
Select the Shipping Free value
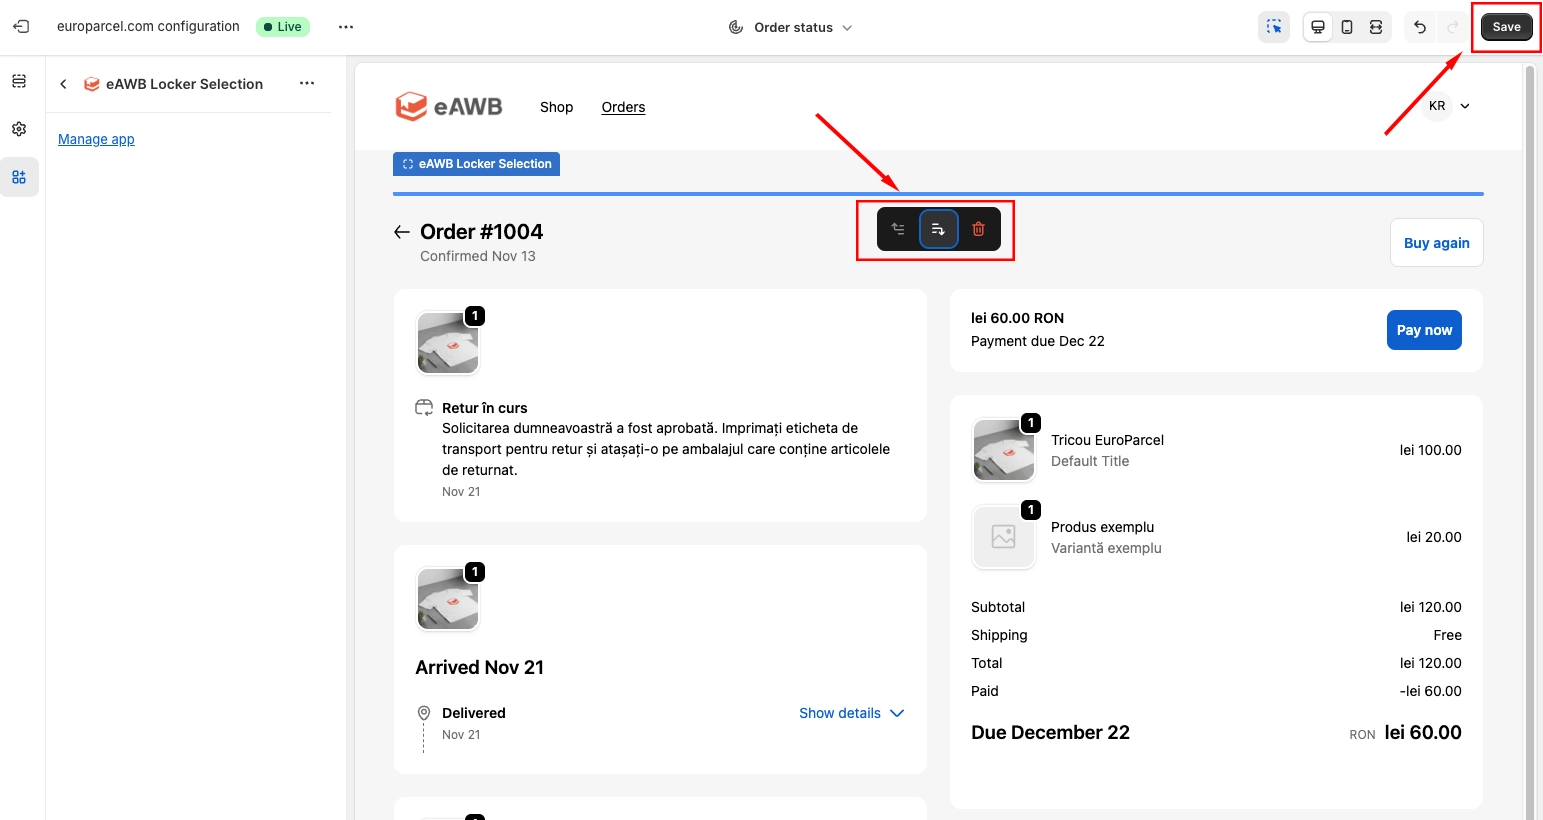click(1447, 635)
